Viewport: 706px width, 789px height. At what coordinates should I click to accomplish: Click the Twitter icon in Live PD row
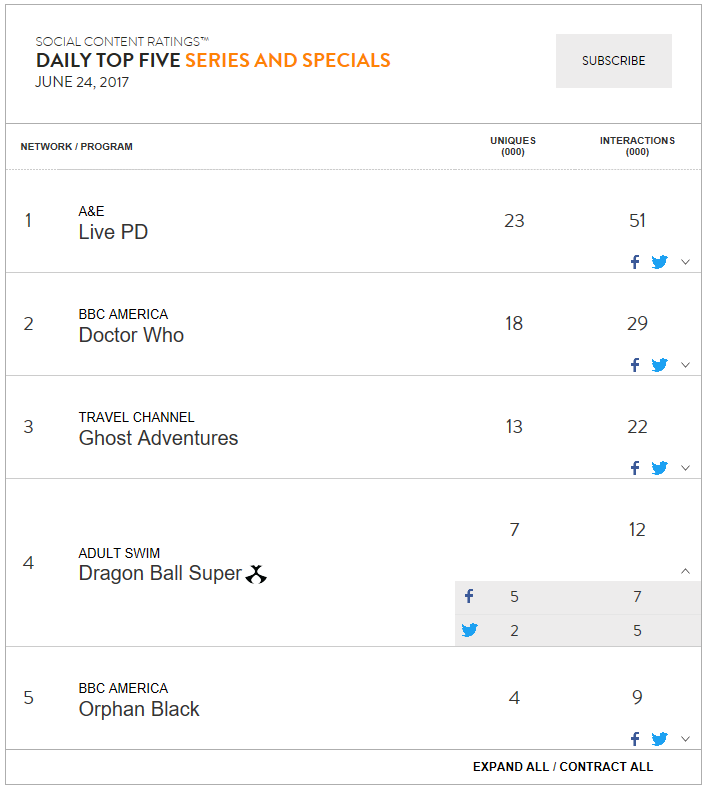pyautogui.click(x=659, y=262)
